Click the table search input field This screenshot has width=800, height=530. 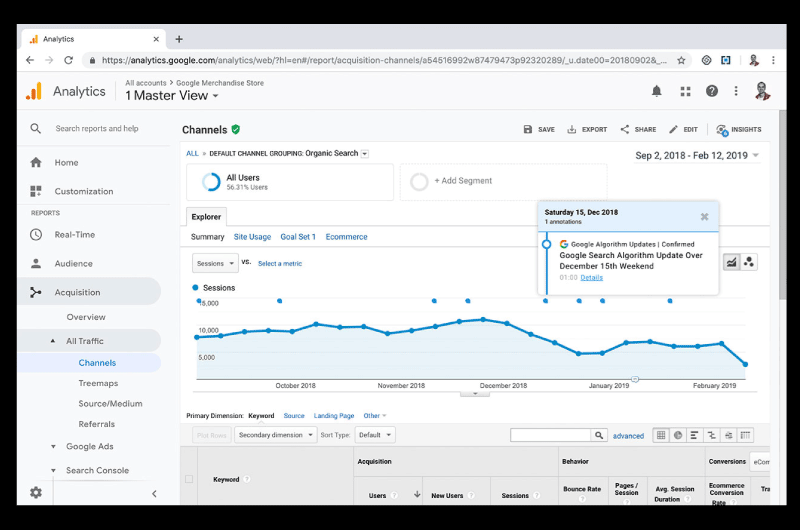point(551,435)
